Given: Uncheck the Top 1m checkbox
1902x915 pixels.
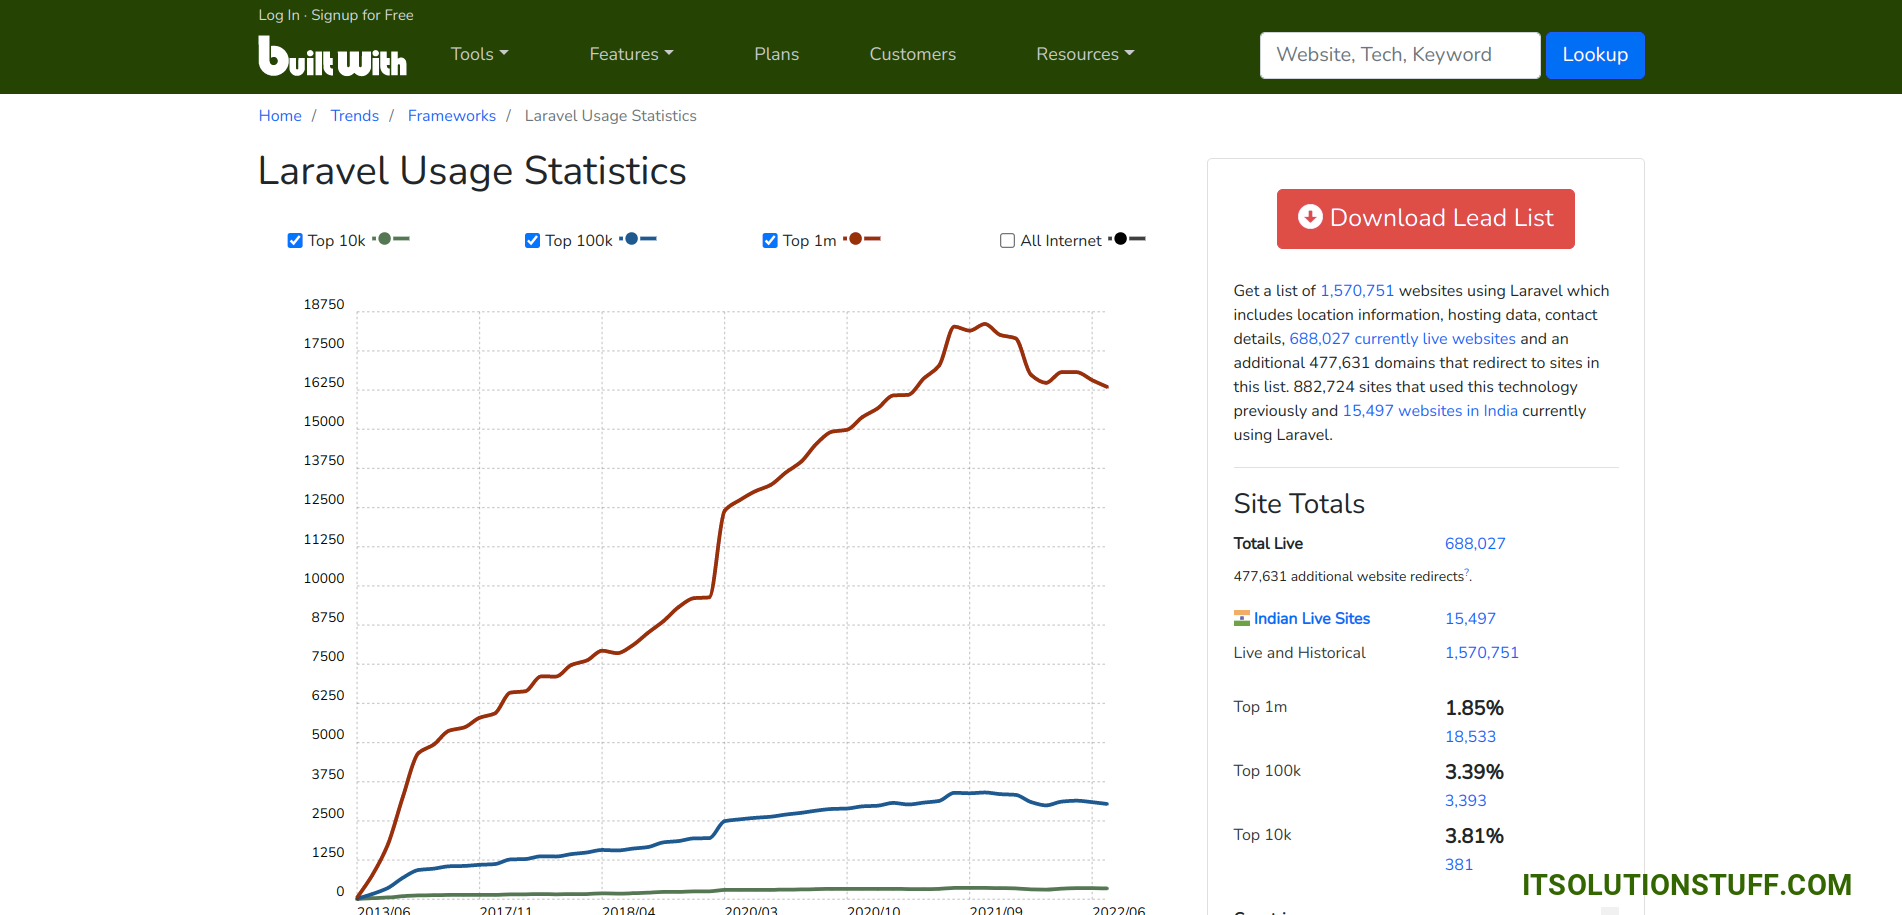Looking at the screenshot, I should click(x=770, y=240).
